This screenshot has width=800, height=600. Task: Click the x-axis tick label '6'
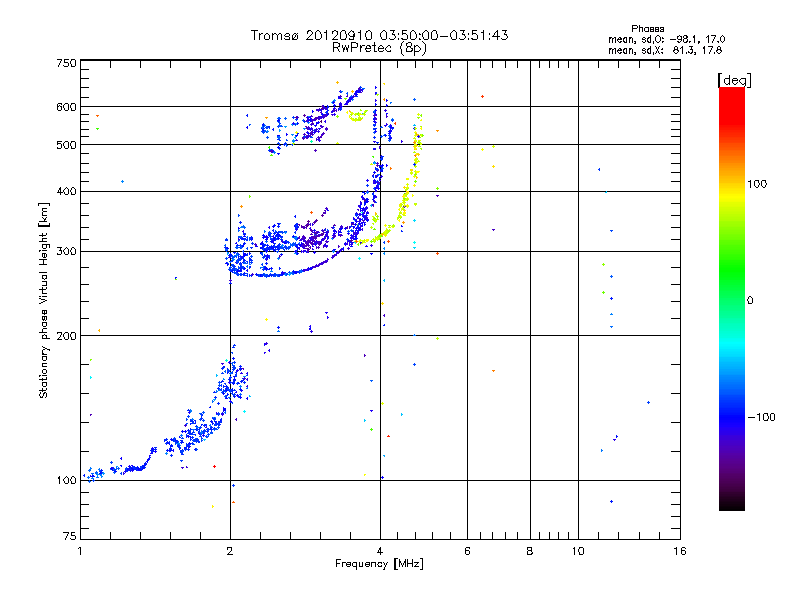[x=467, y=551]
